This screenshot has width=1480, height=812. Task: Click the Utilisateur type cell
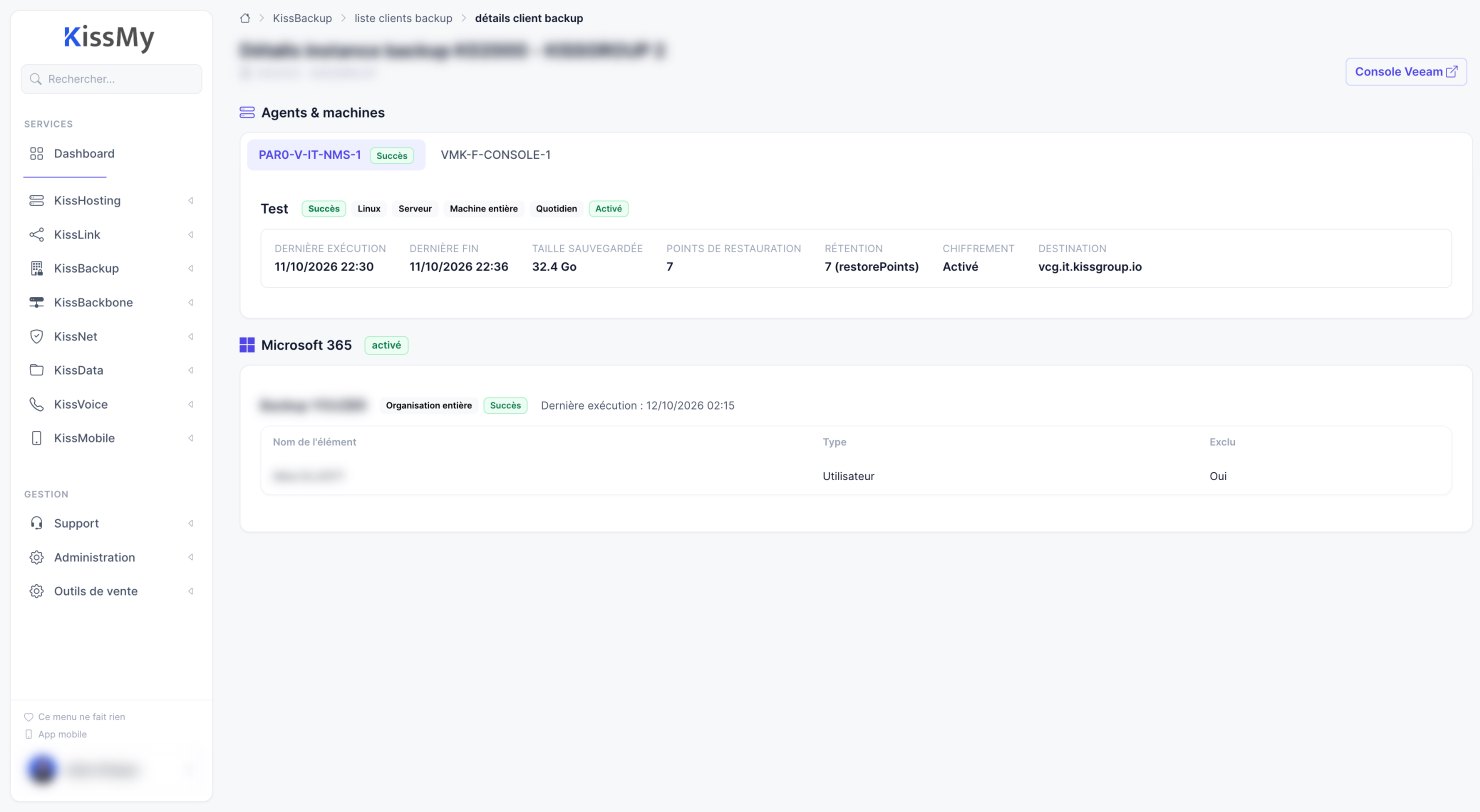(x=849, y=477)
